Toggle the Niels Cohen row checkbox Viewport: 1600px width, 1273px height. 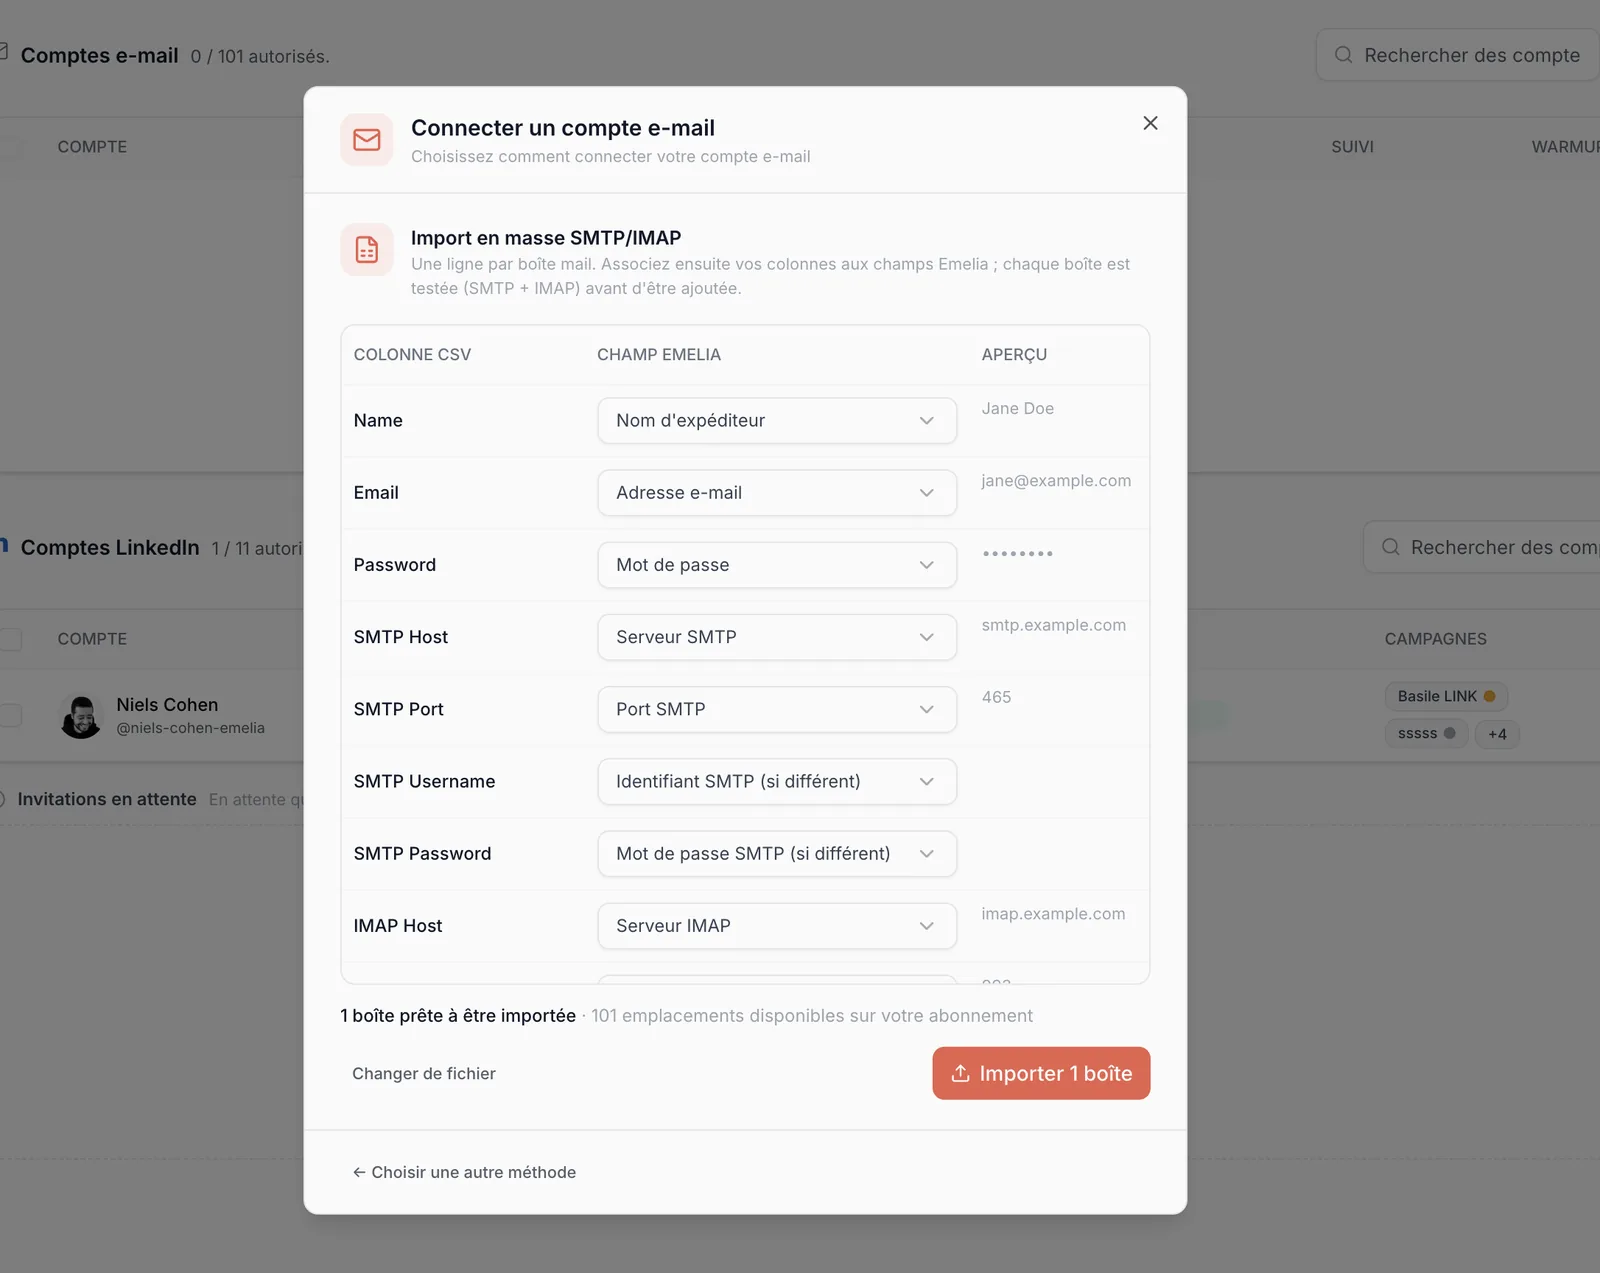[10, 715]
